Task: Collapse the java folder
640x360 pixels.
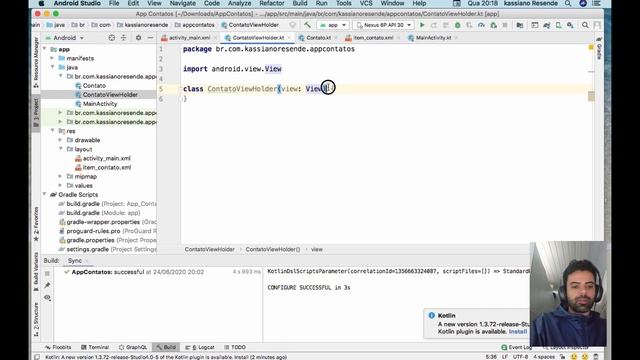Action: click(x=53, y=67)
